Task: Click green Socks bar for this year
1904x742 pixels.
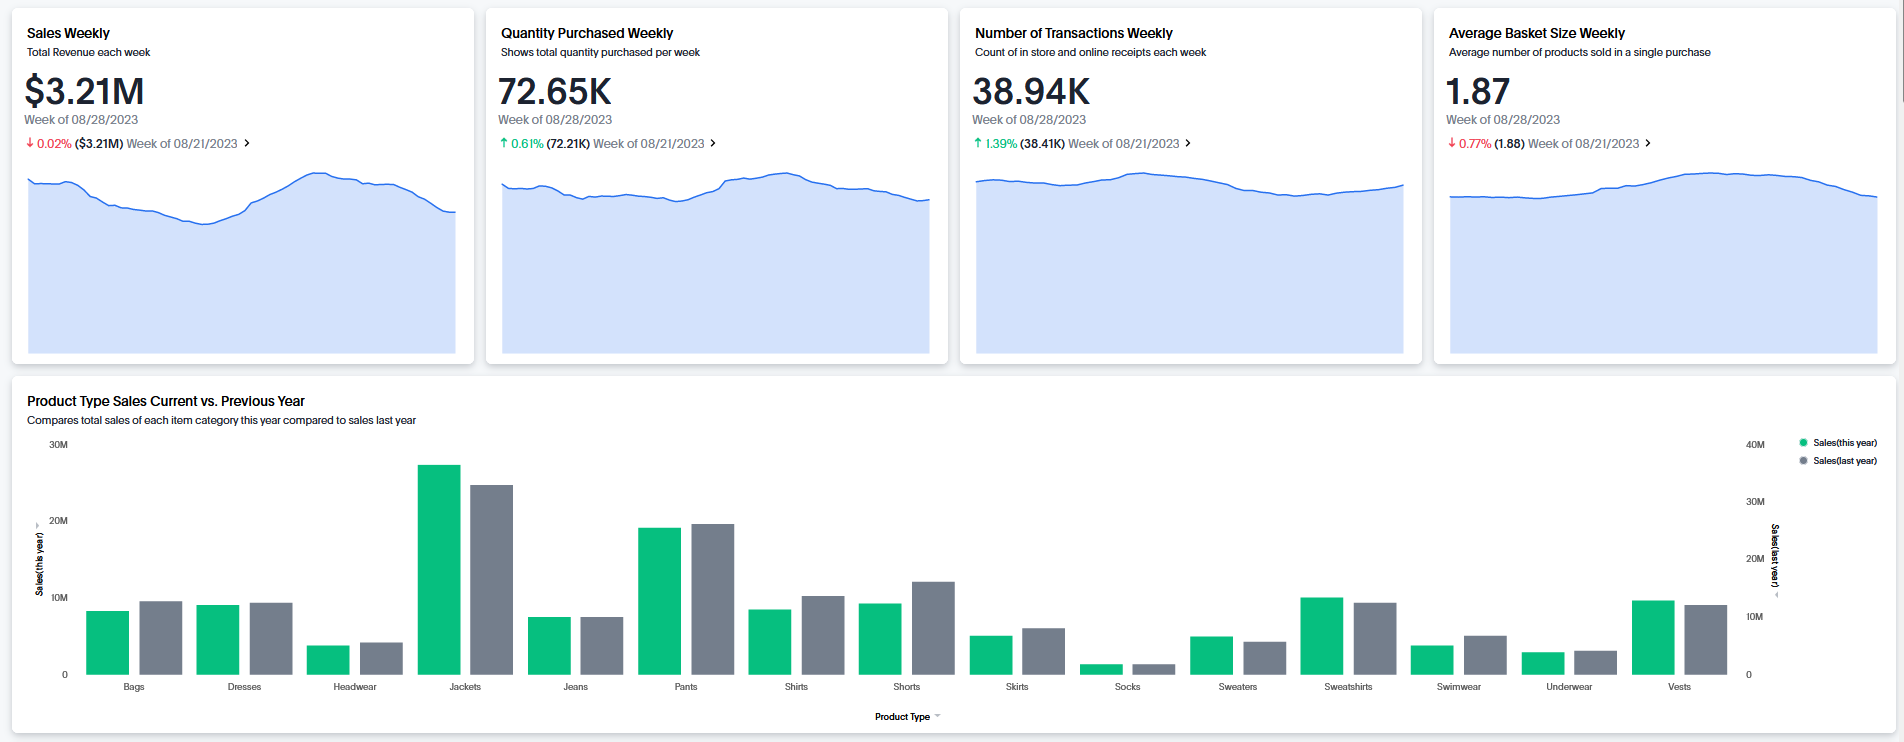Action: (1101, 669)
